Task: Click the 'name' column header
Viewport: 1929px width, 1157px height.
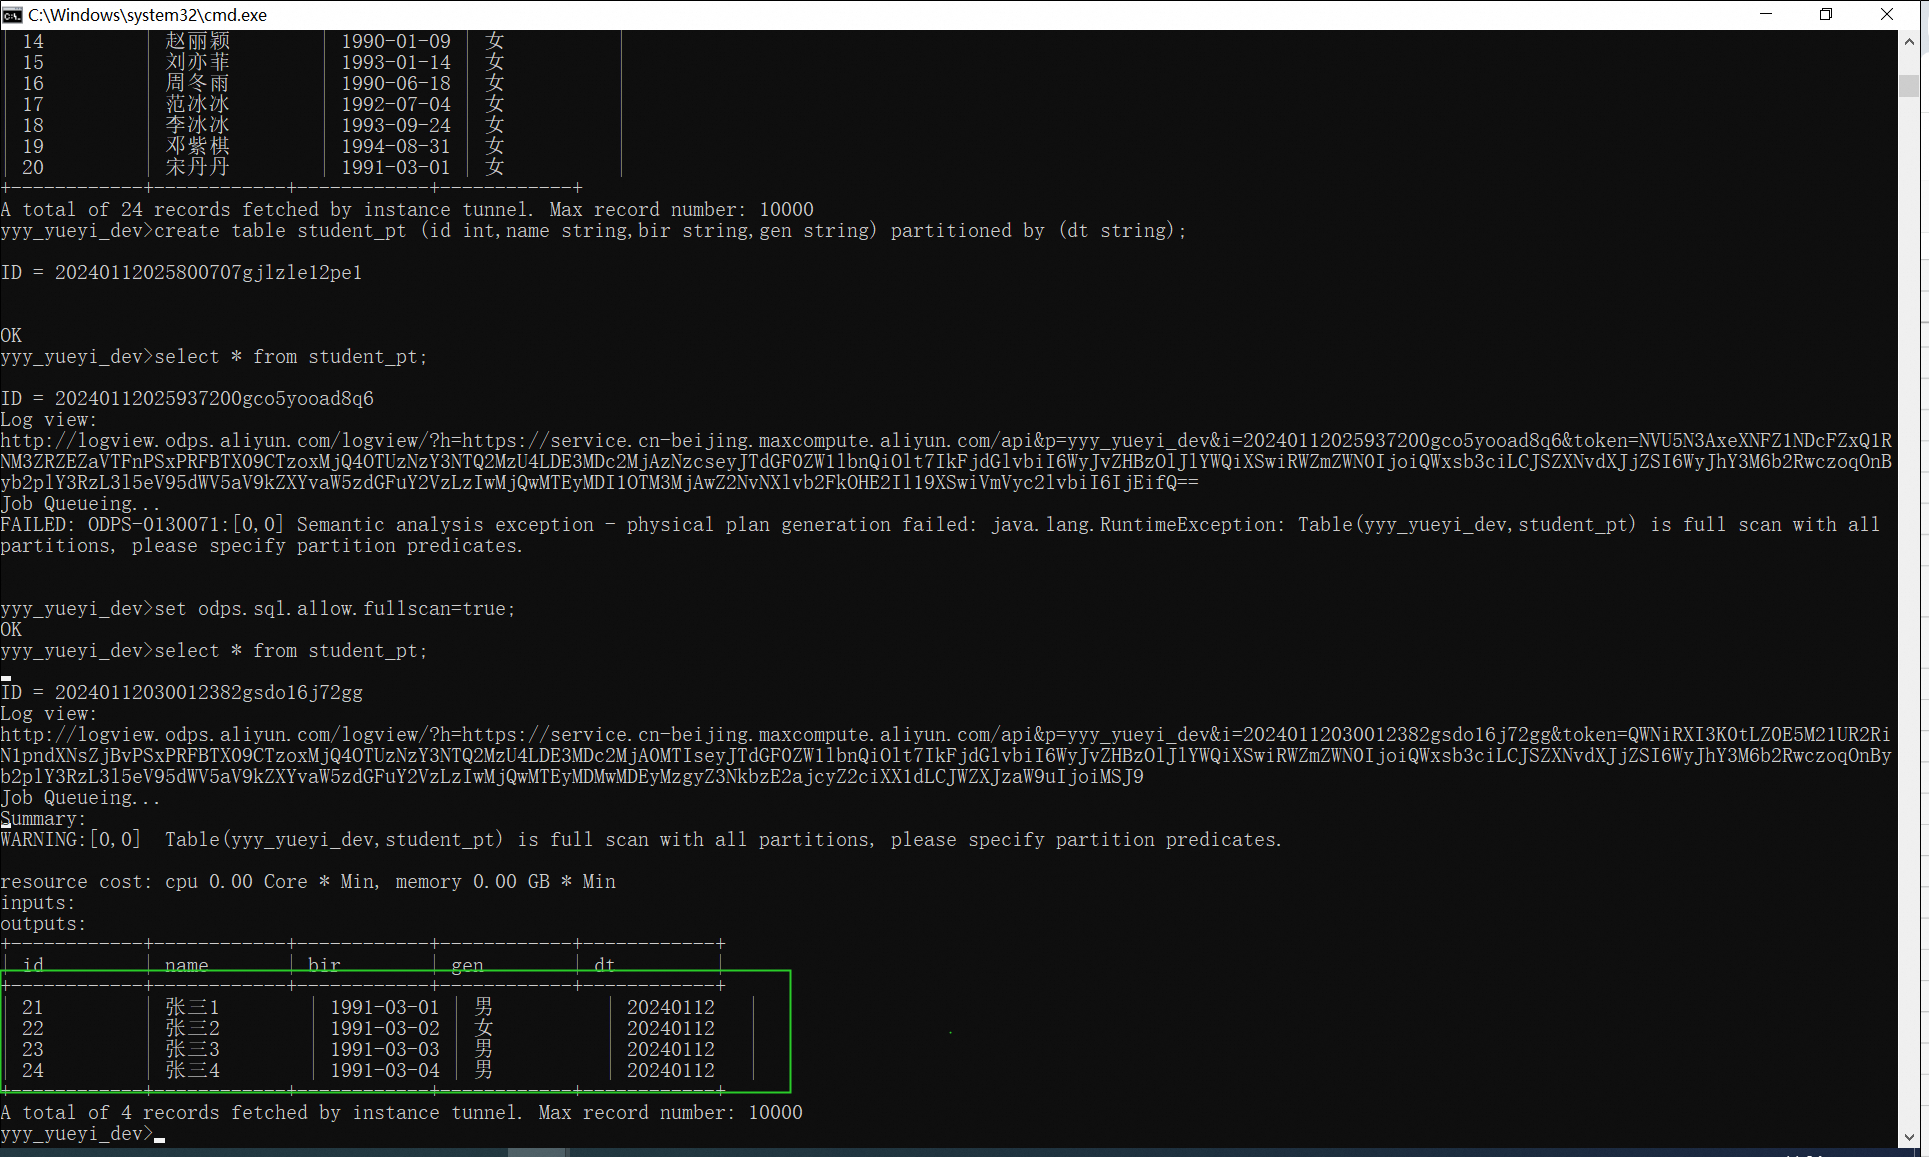Action: [x=187, y=965]
